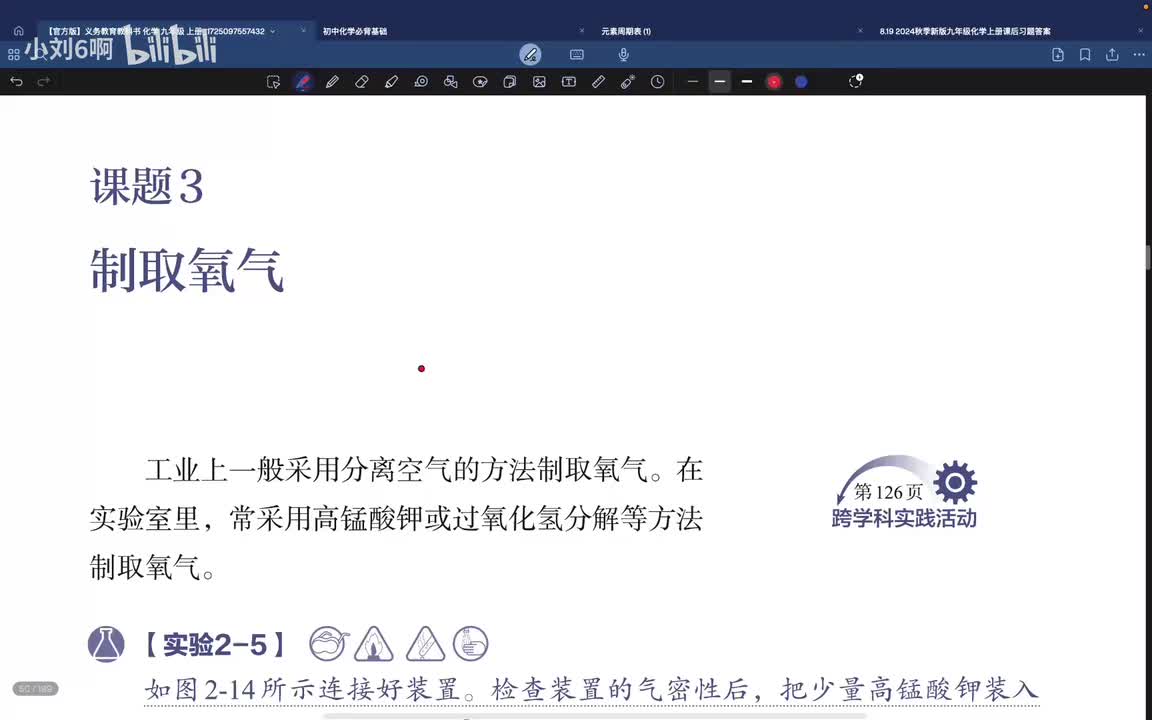Select the active fountain pen tool
Viewport: 1152px width, 720px height.
point(303,82)
